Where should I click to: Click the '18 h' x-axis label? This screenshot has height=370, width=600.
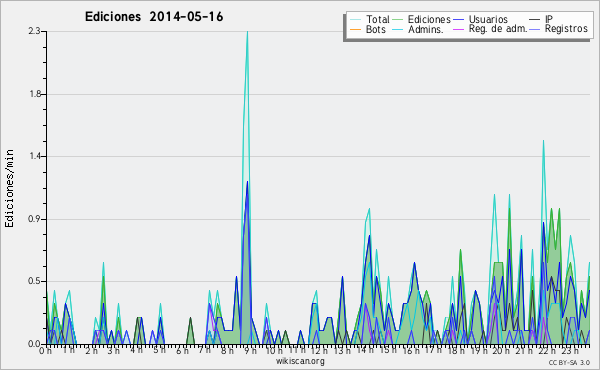[456, 350]
